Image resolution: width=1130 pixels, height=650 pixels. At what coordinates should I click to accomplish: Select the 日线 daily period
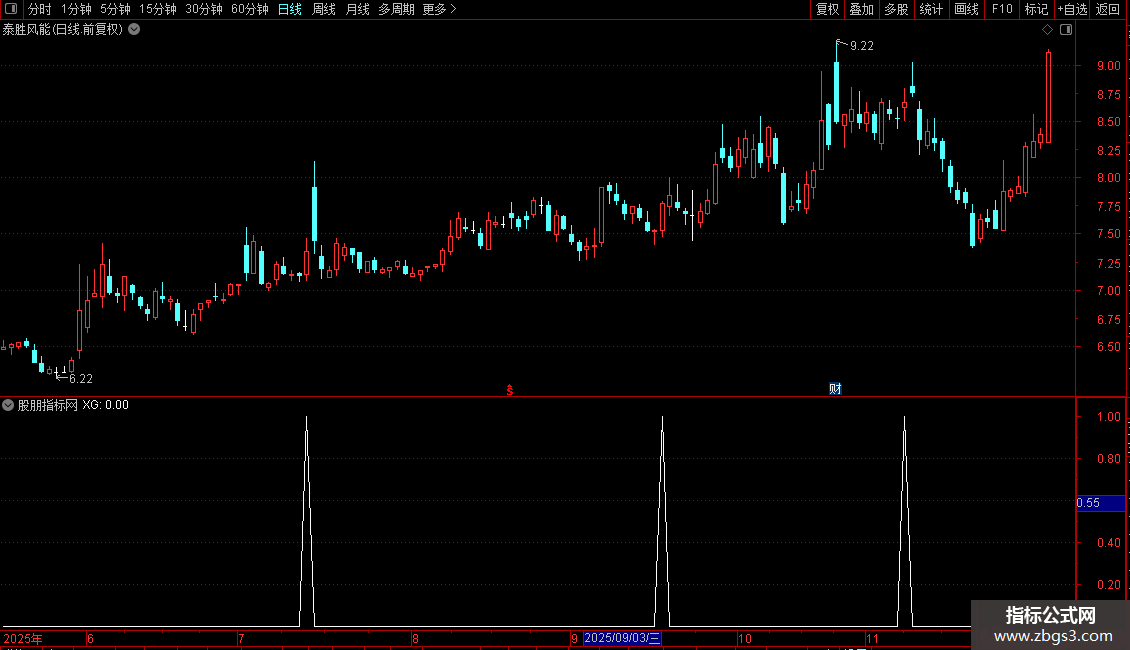click(x=290, y=9)
